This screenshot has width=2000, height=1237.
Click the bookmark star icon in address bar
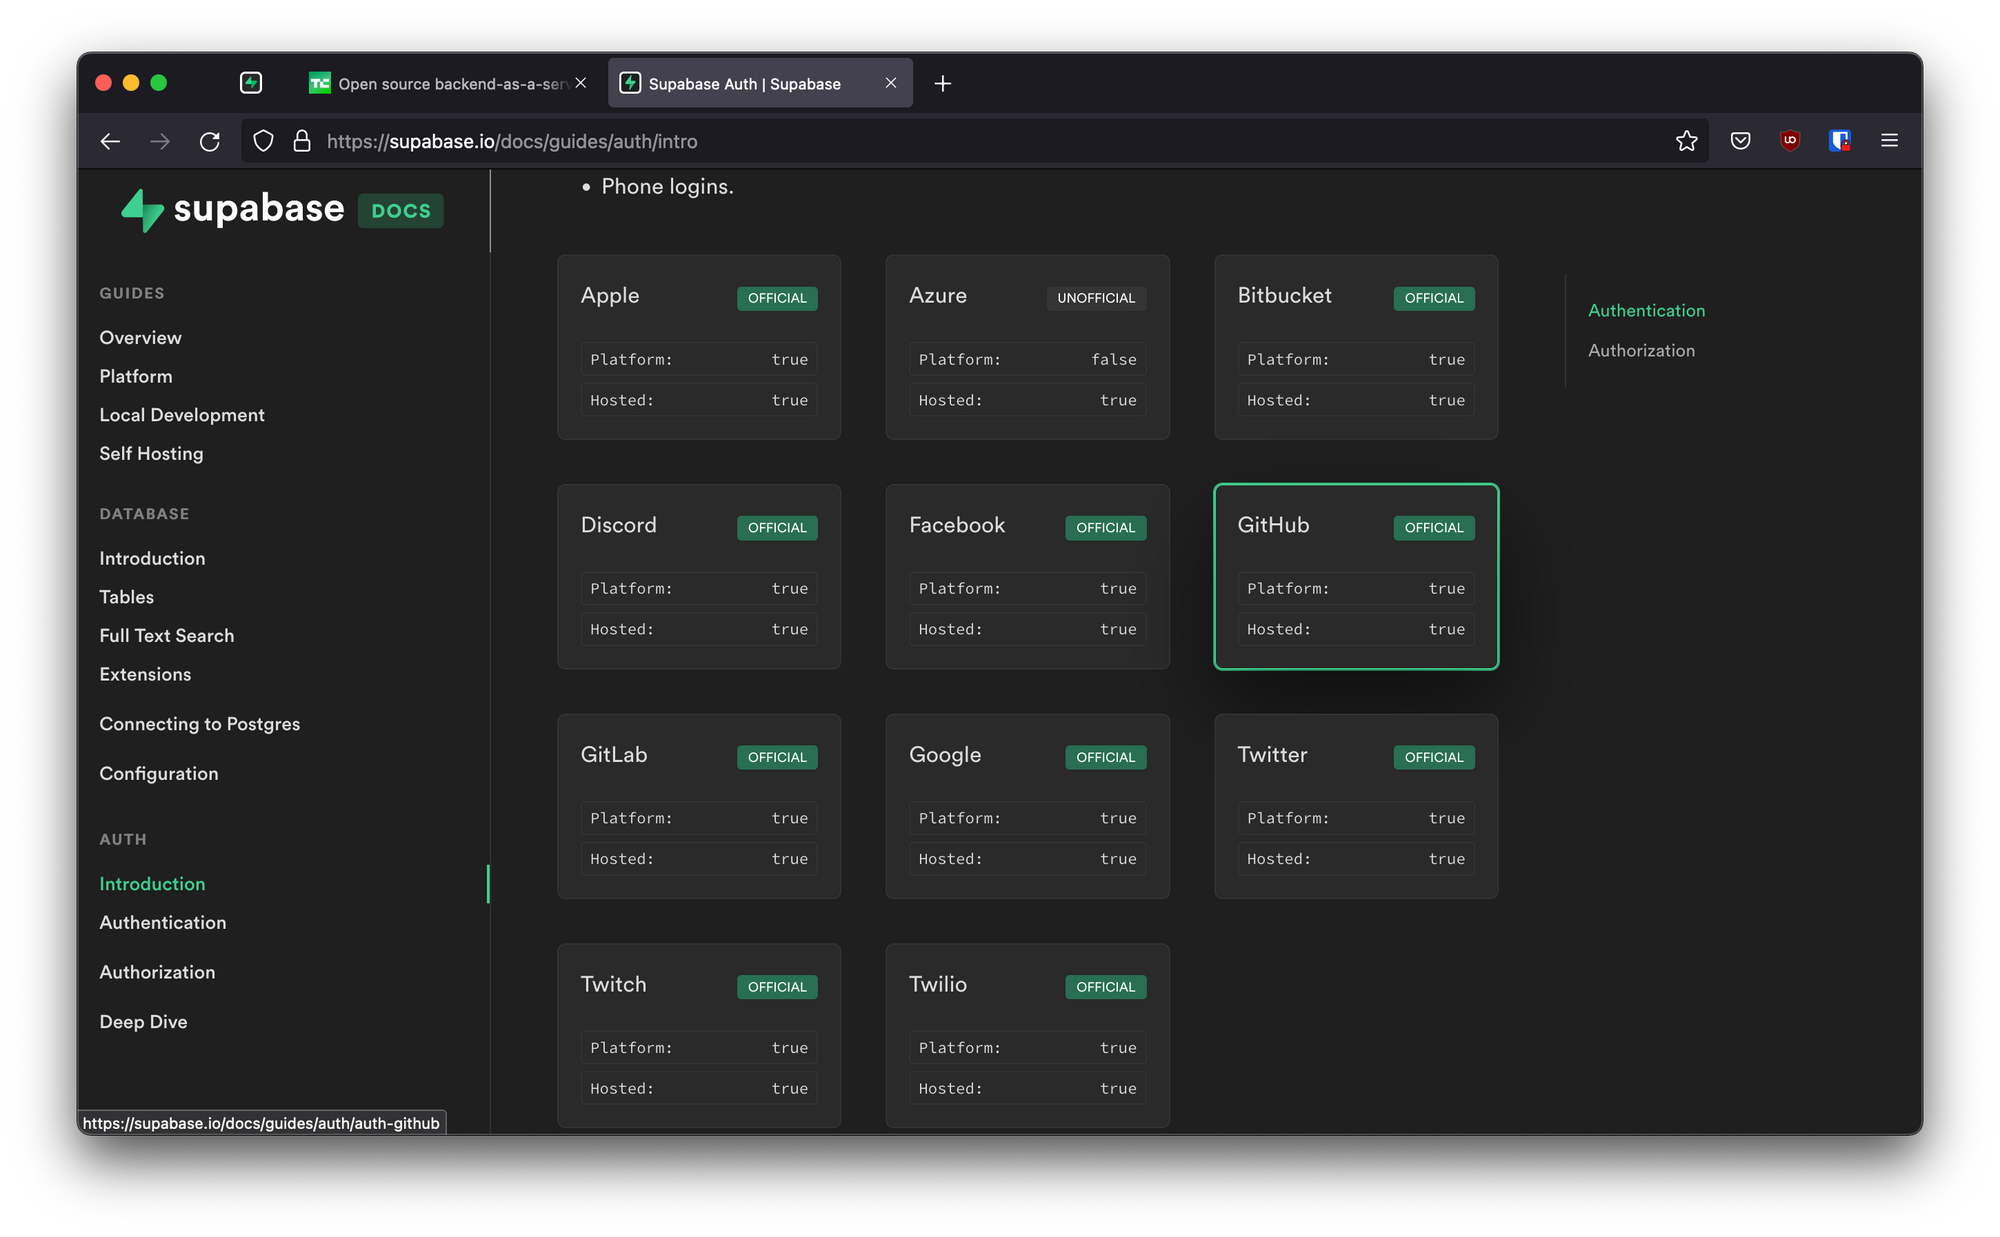click(x=1686, y=140)
